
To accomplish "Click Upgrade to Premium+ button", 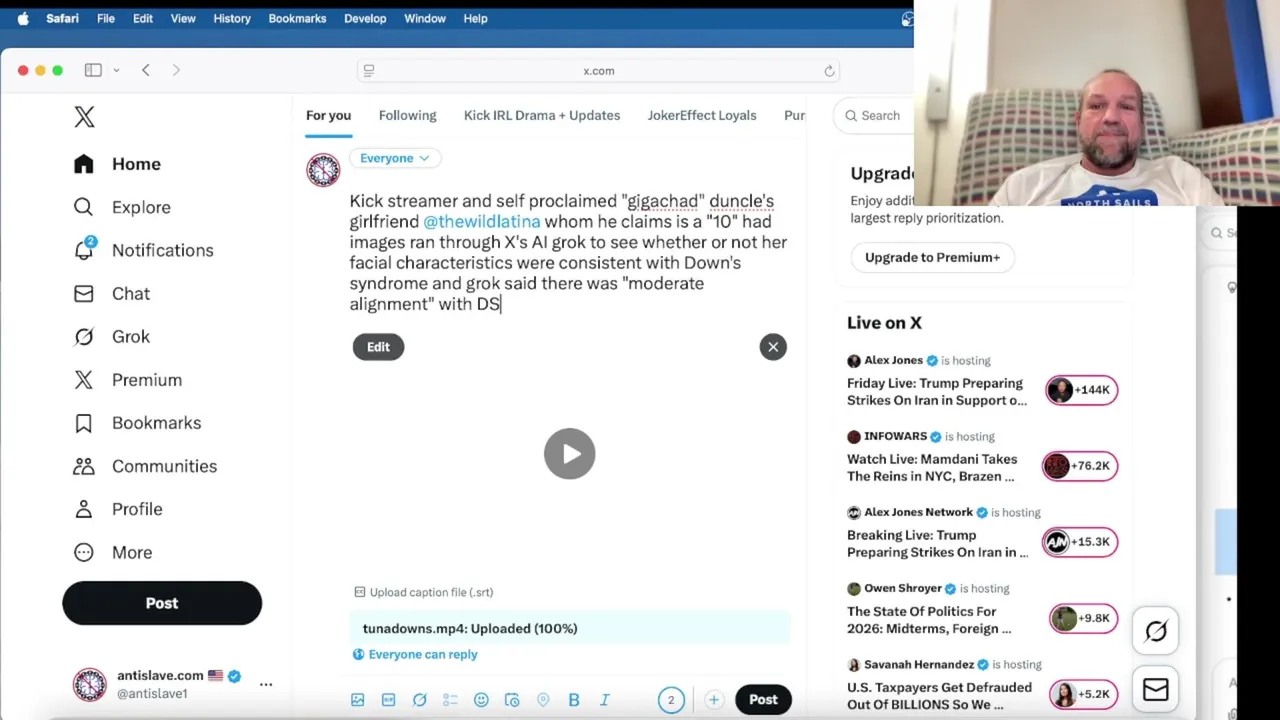I will click(x=932, y=257).
